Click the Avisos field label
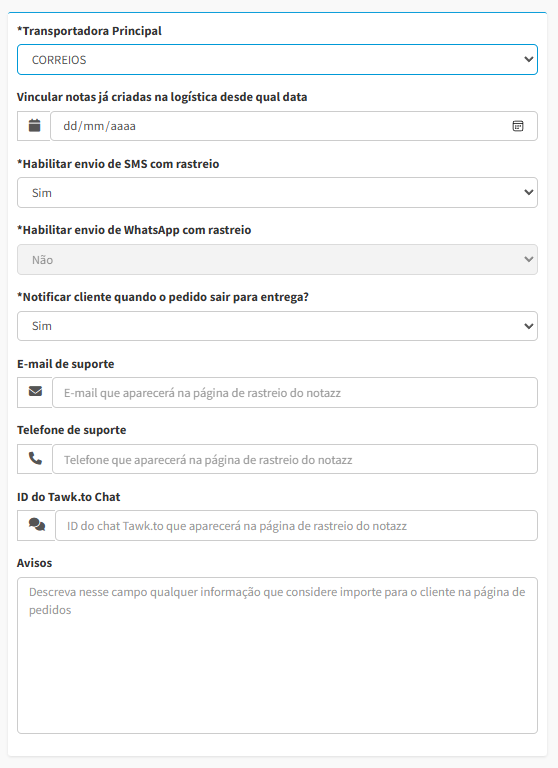The width and height of the screenshot is (558, 768). (34, 563)
